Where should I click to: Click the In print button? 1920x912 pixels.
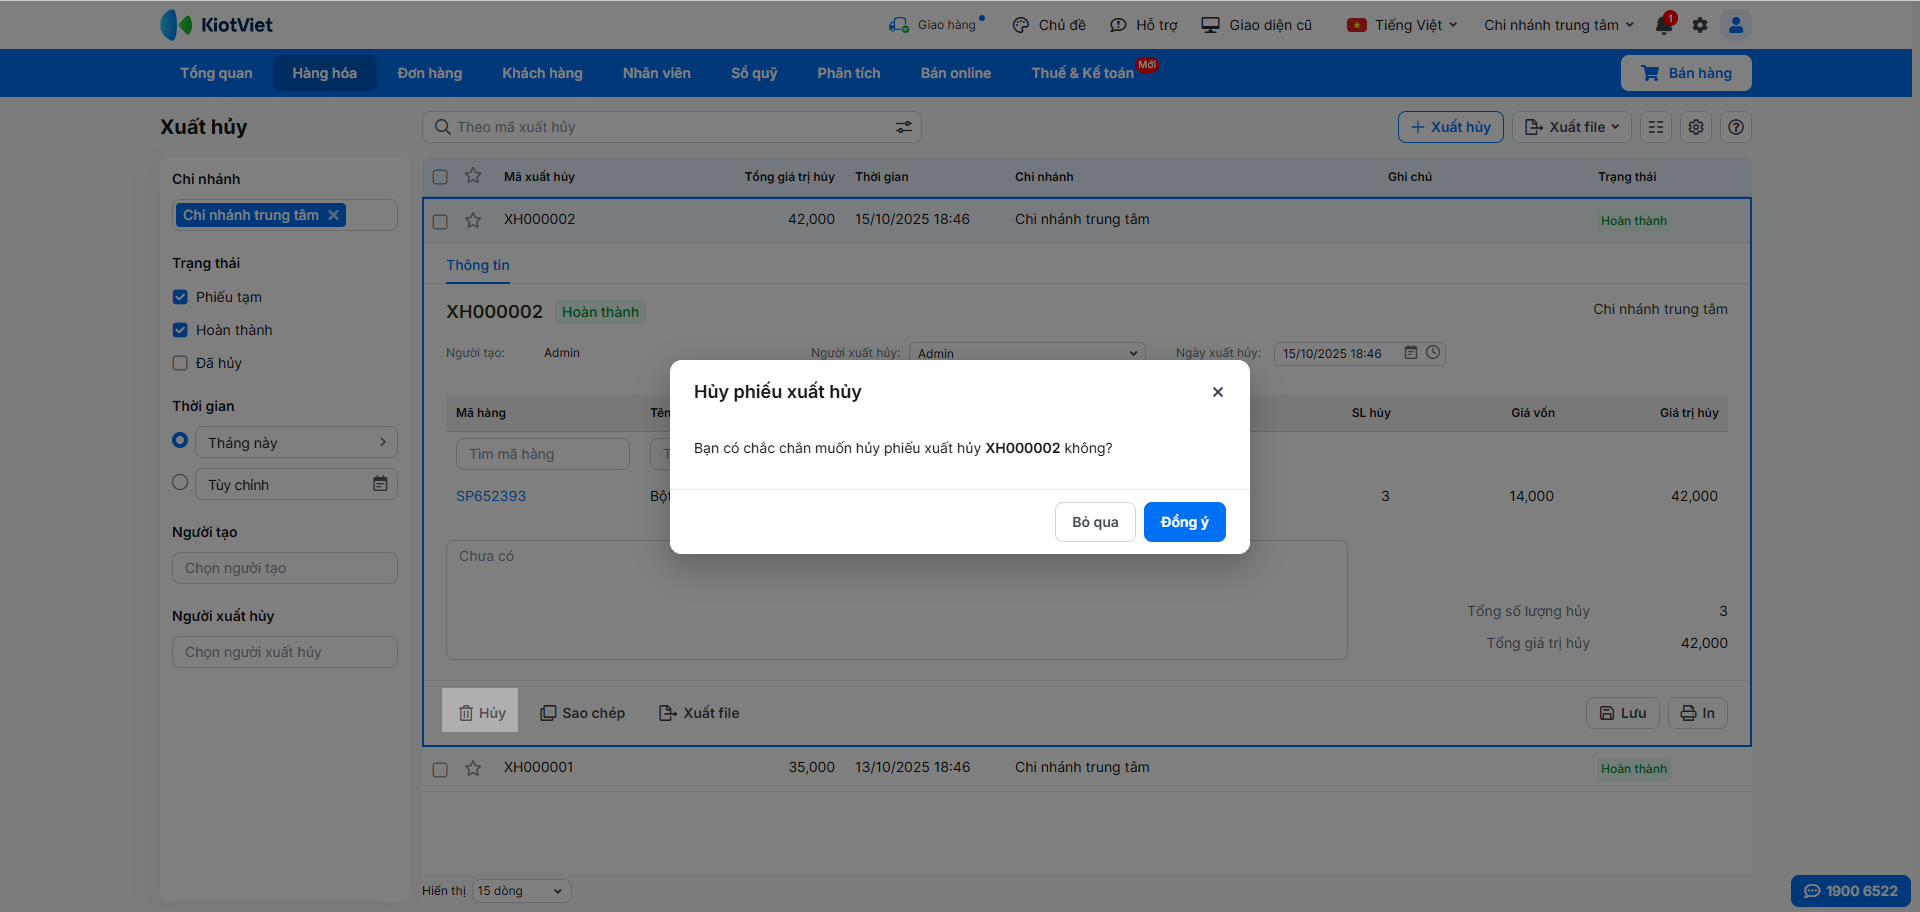pos(1698,713)
